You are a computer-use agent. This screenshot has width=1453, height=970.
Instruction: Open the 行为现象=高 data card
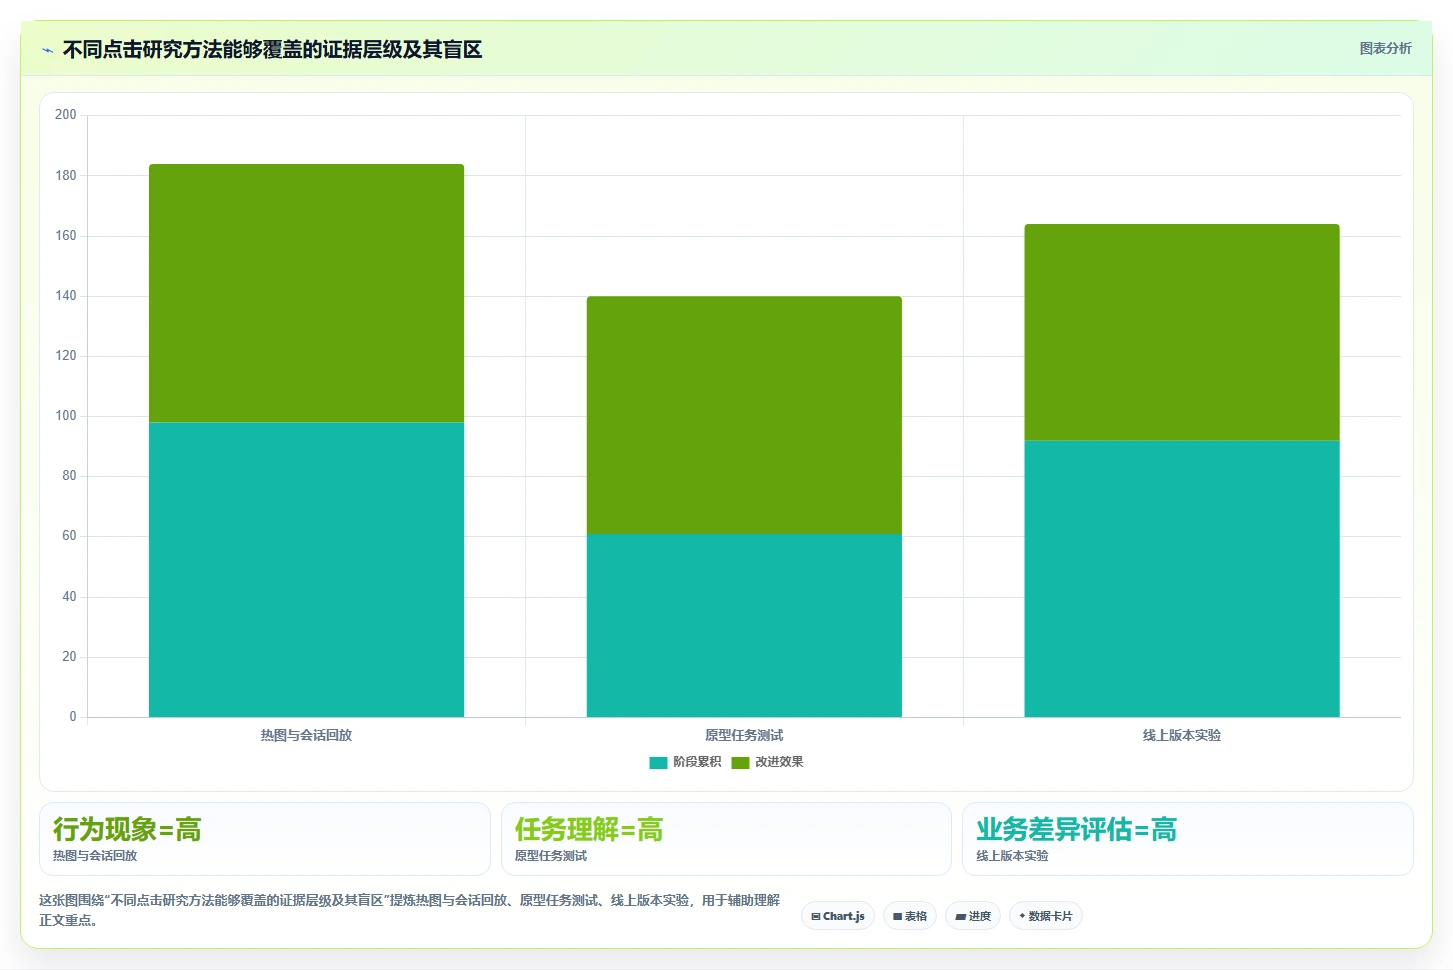tap(265, 839)
